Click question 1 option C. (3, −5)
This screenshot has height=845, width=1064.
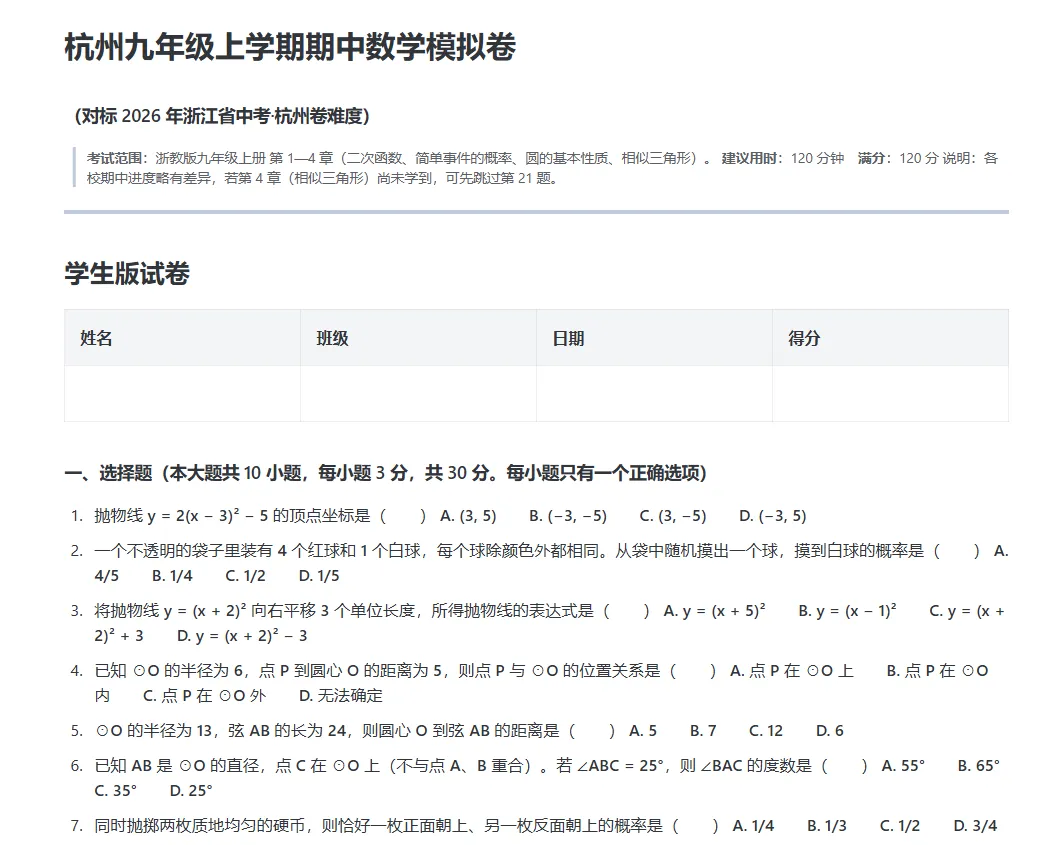tap(673, 516)
